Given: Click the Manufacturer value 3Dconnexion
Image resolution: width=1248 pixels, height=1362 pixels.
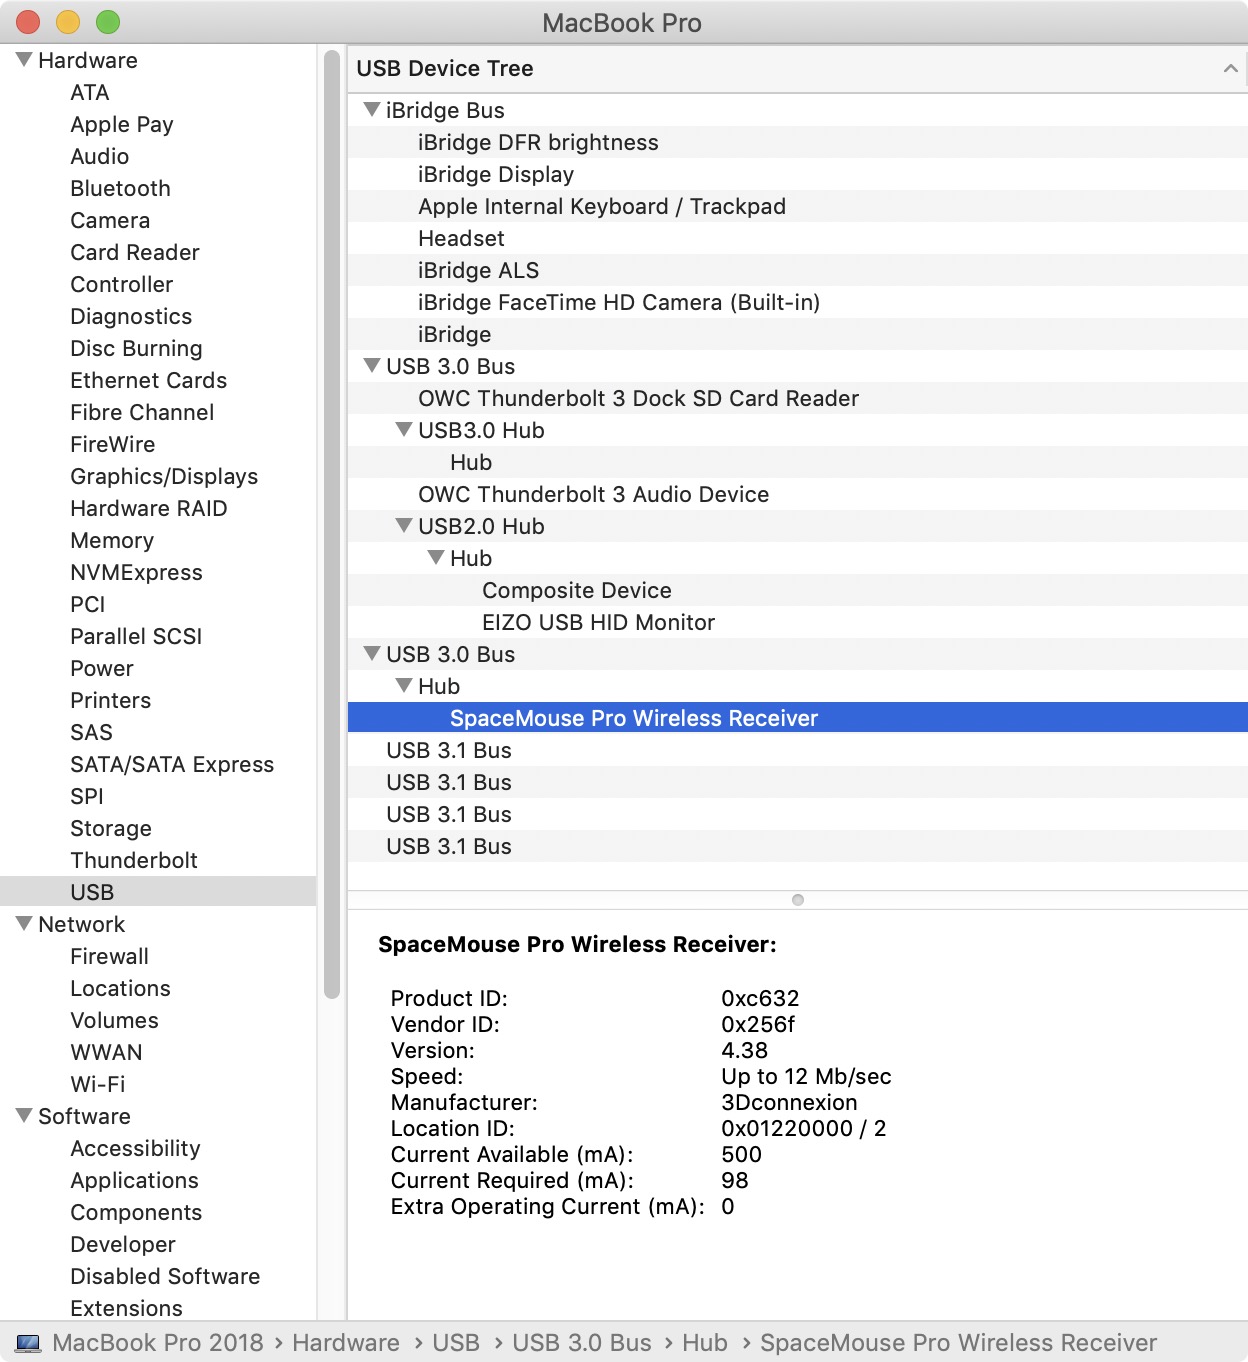Looking at the screenshot, I should click(x=789, y=1102).
